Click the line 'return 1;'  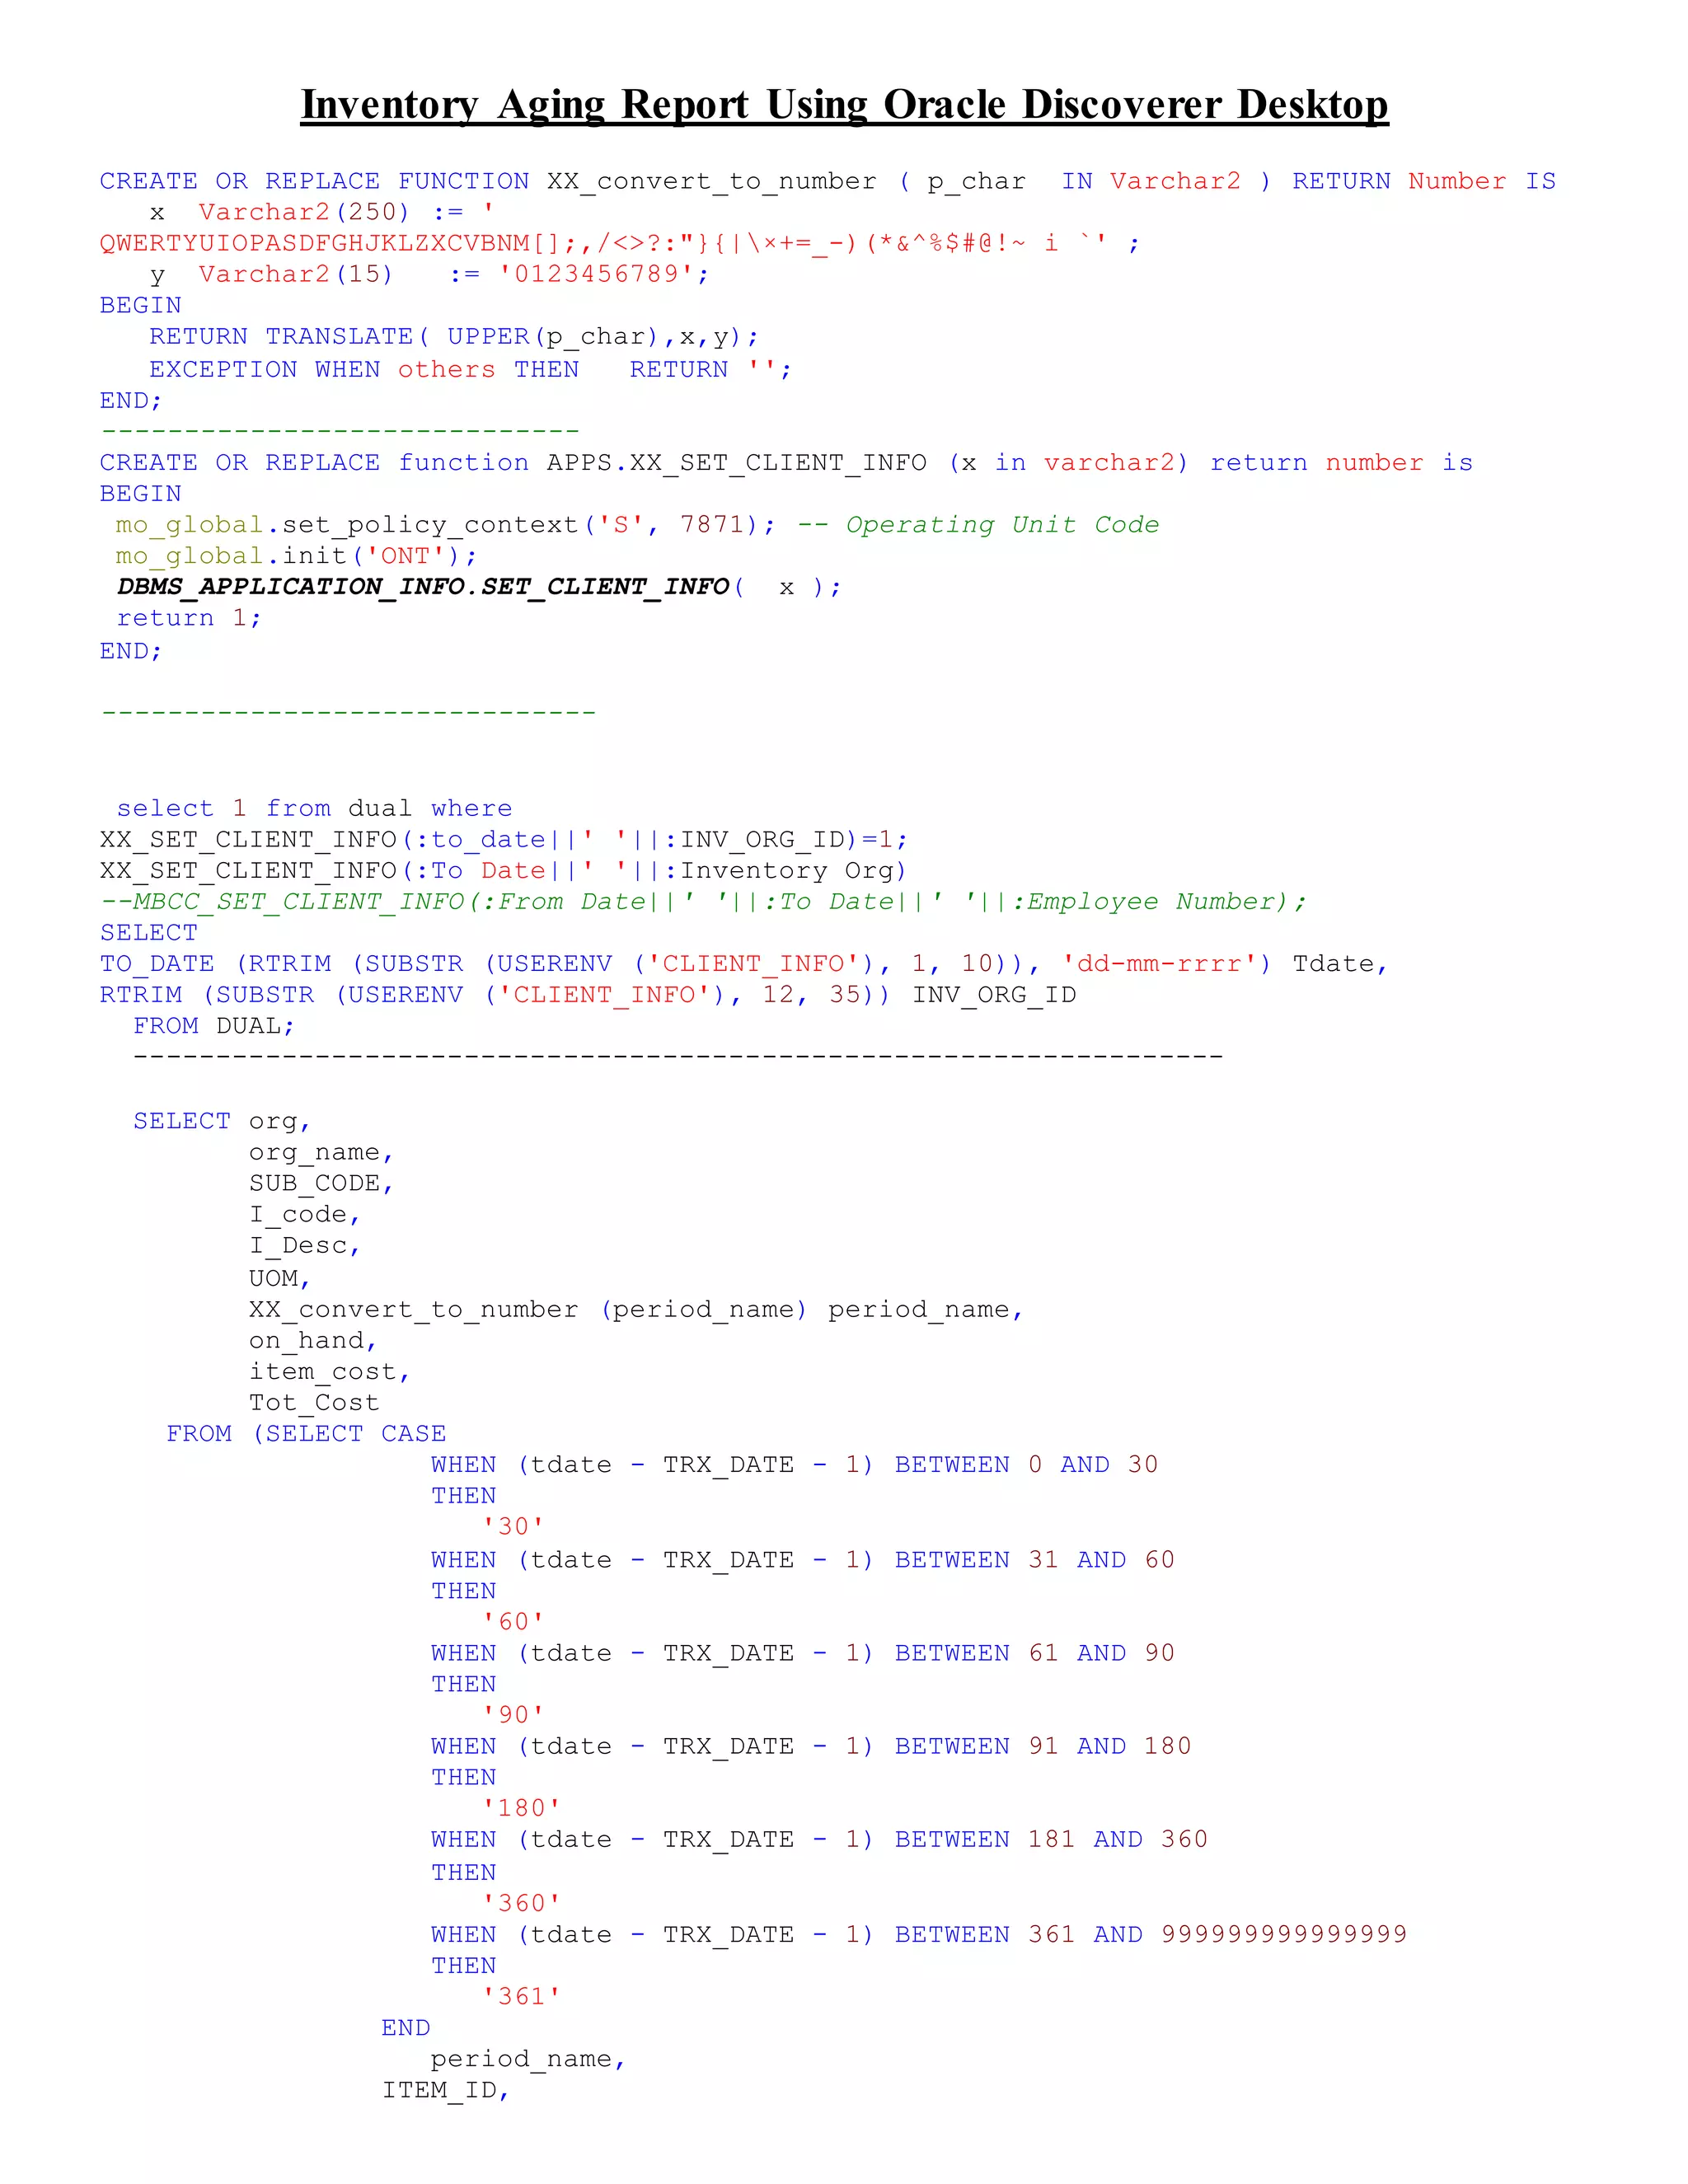tap(189, 618)
